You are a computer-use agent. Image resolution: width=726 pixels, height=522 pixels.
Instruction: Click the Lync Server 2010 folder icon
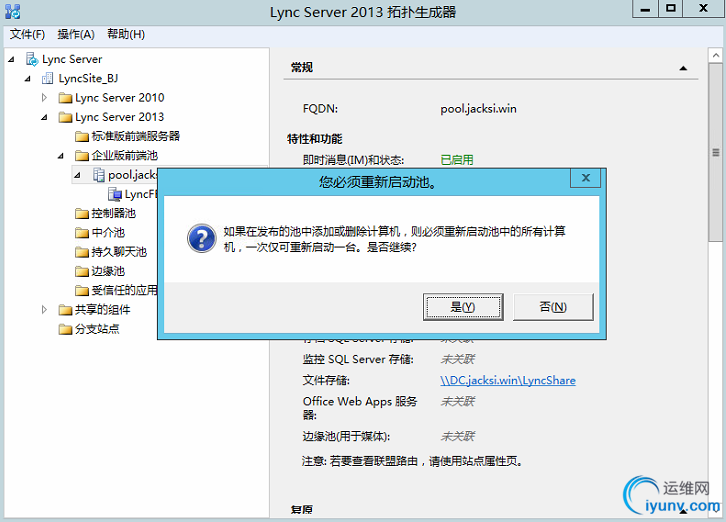(65, 98)
